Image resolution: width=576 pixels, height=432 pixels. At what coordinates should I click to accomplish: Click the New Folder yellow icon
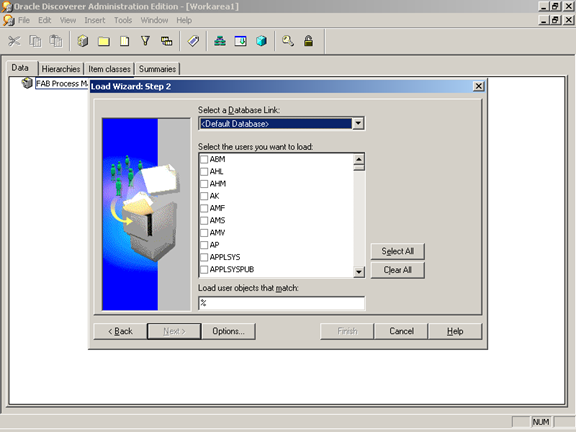pyautogui.click(x=104, y=41)
